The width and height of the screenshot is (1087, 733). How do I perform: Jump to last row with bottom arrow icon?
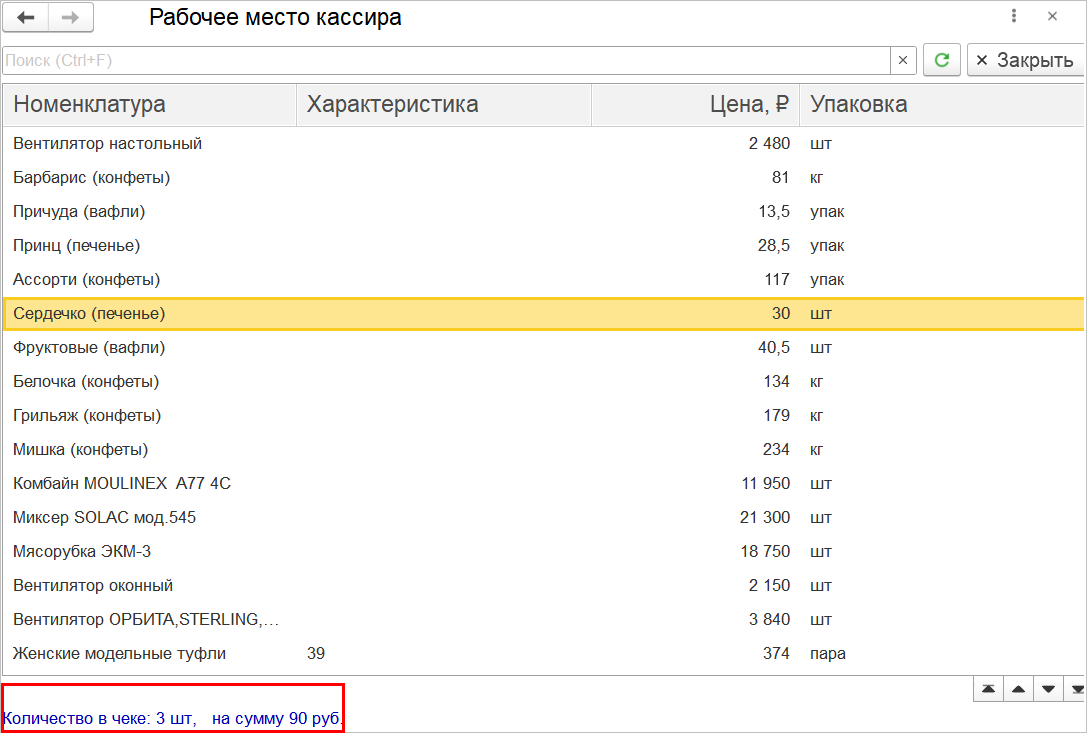pos(1075,689)
